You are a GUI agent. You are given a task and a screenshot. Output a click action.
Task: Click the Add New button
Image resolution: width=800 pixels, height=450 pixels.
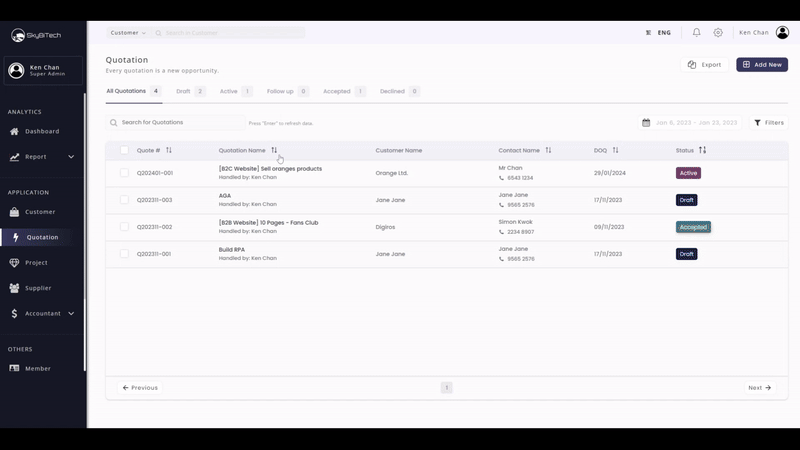click(761, 65)
